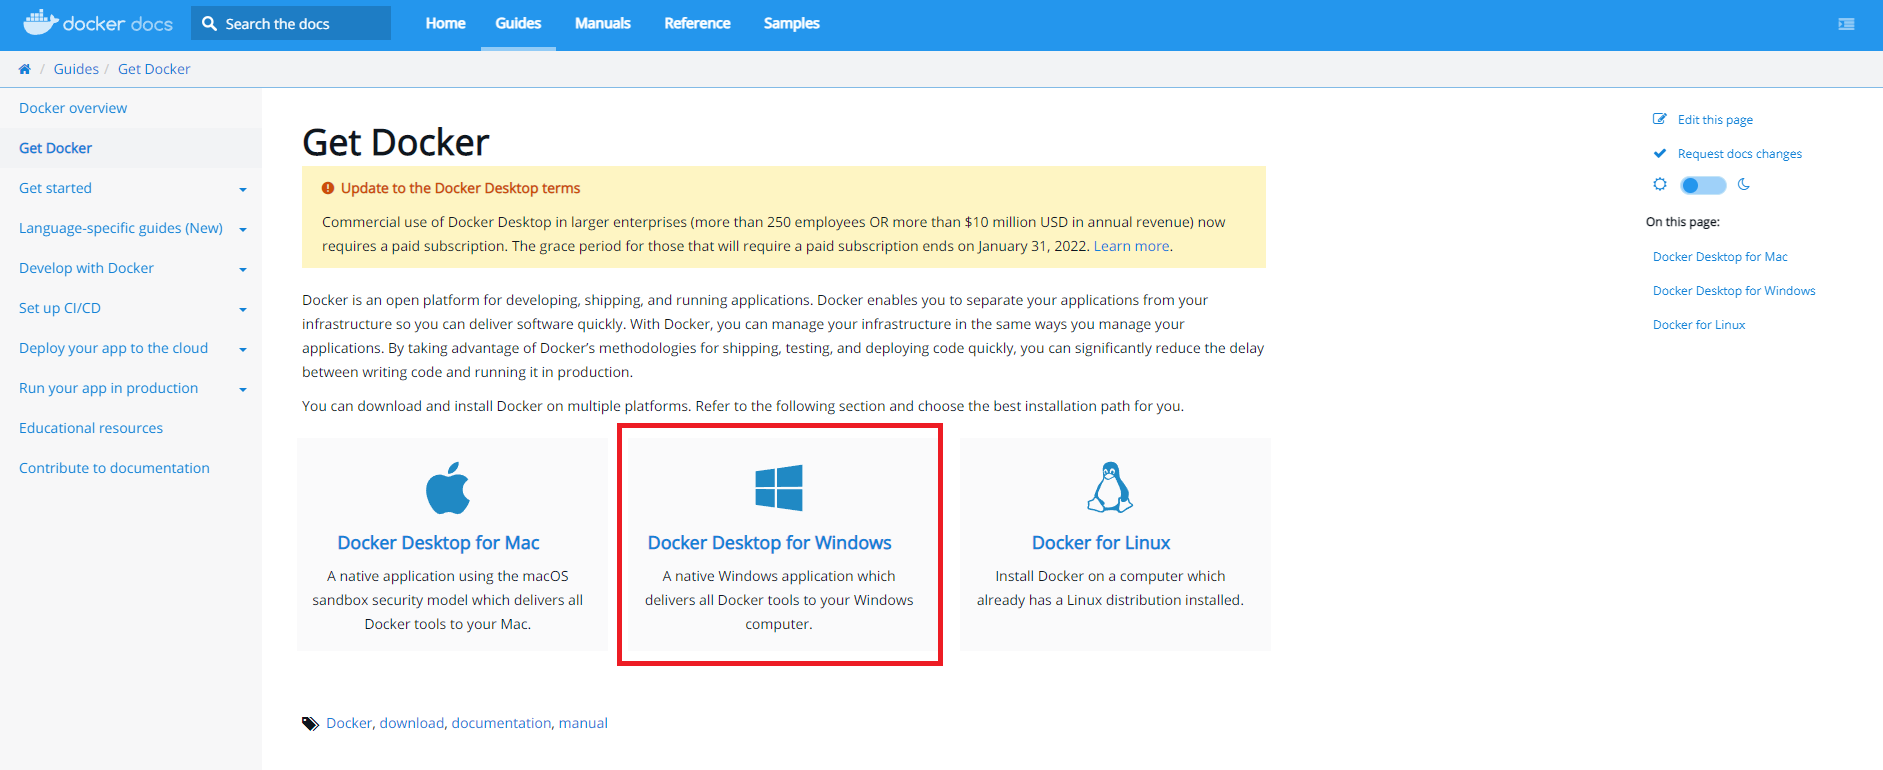
Task: Expand Deploy your app to the cloud arrow
Action: tap(243, 349)
